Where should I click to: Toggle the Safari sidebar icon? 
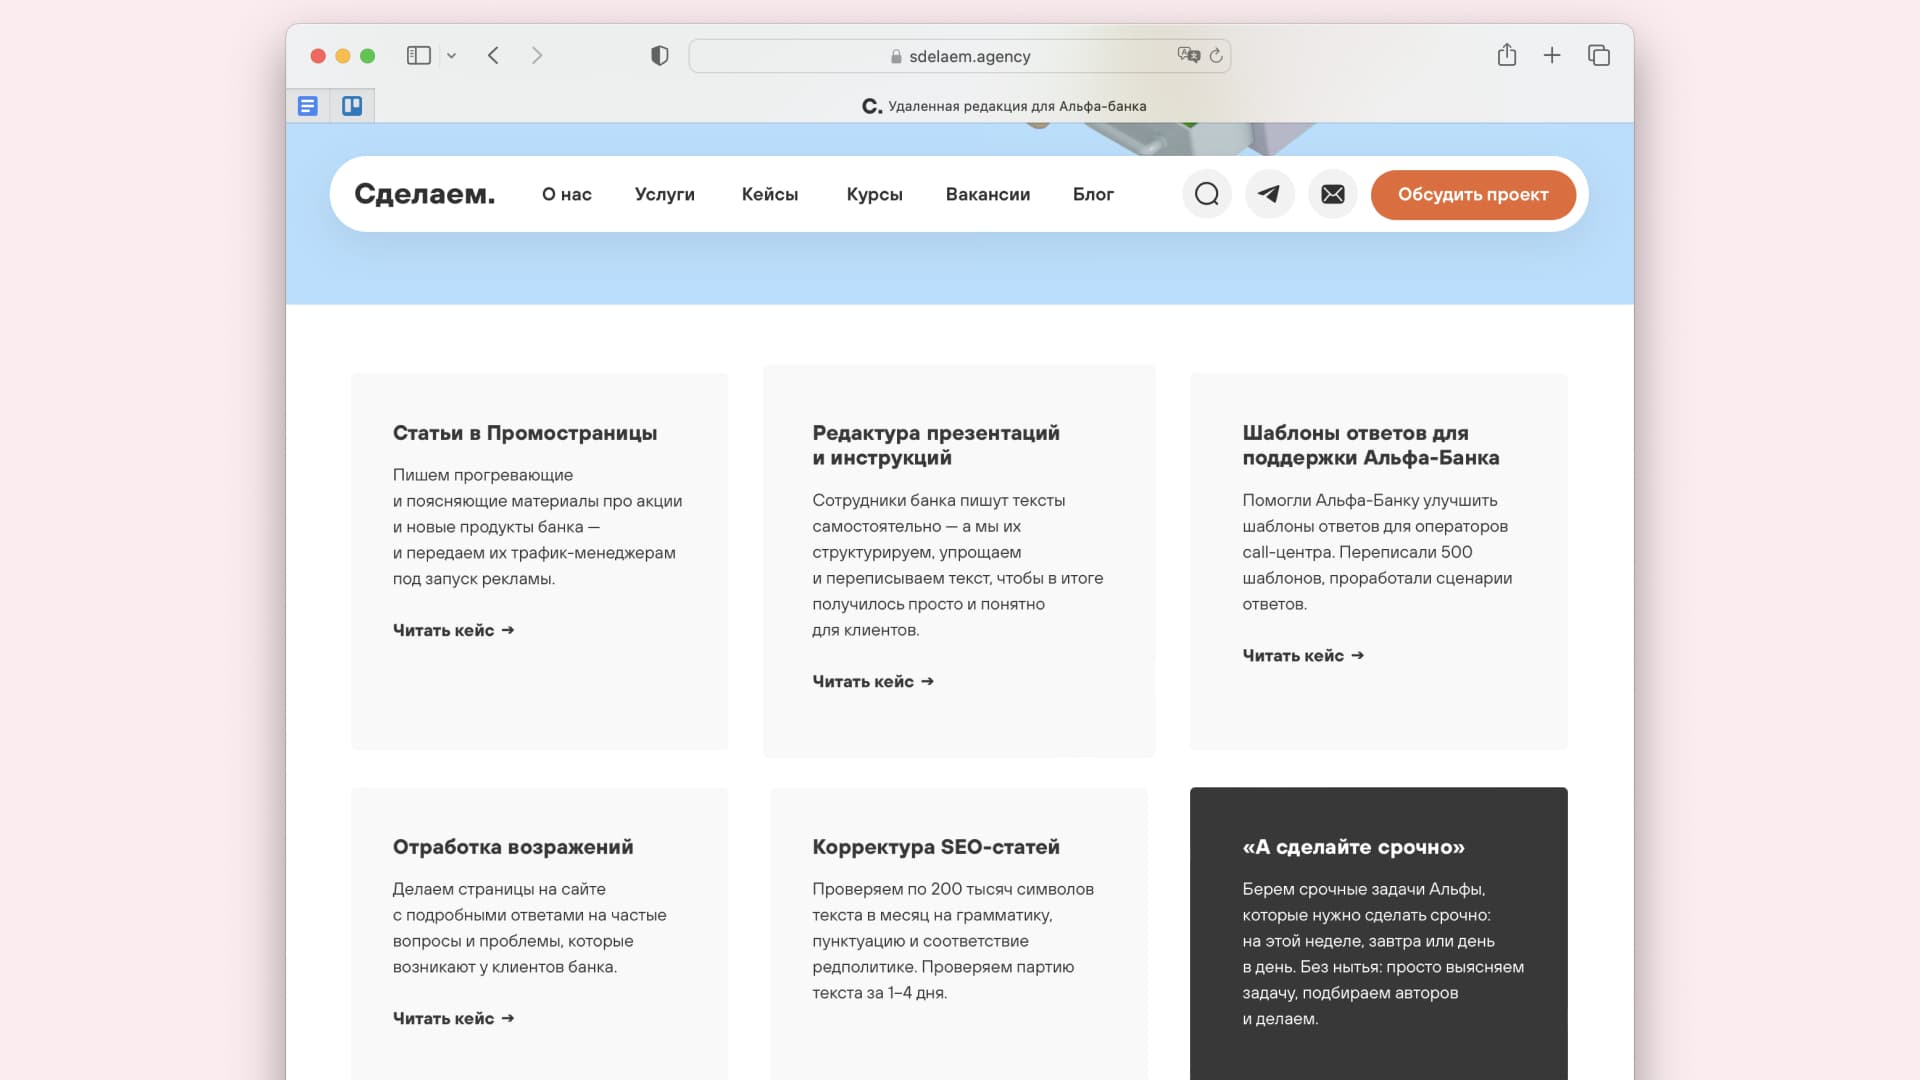tap(418, 55)
